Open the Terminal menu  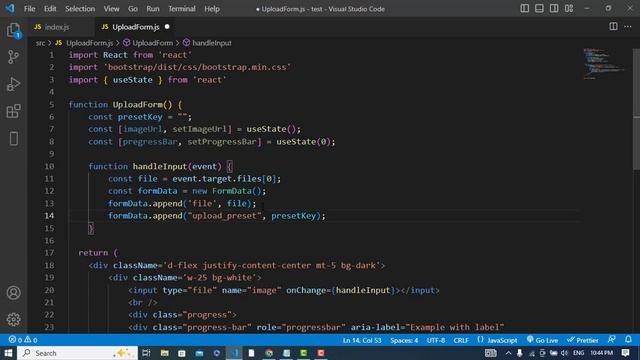point(182,9)
